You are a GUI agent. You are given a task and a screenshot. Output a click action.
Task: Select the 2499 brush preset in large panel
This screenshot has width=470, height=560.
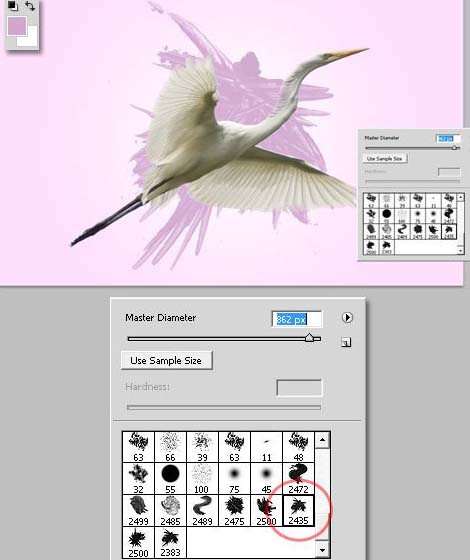(x=138, y=510)
